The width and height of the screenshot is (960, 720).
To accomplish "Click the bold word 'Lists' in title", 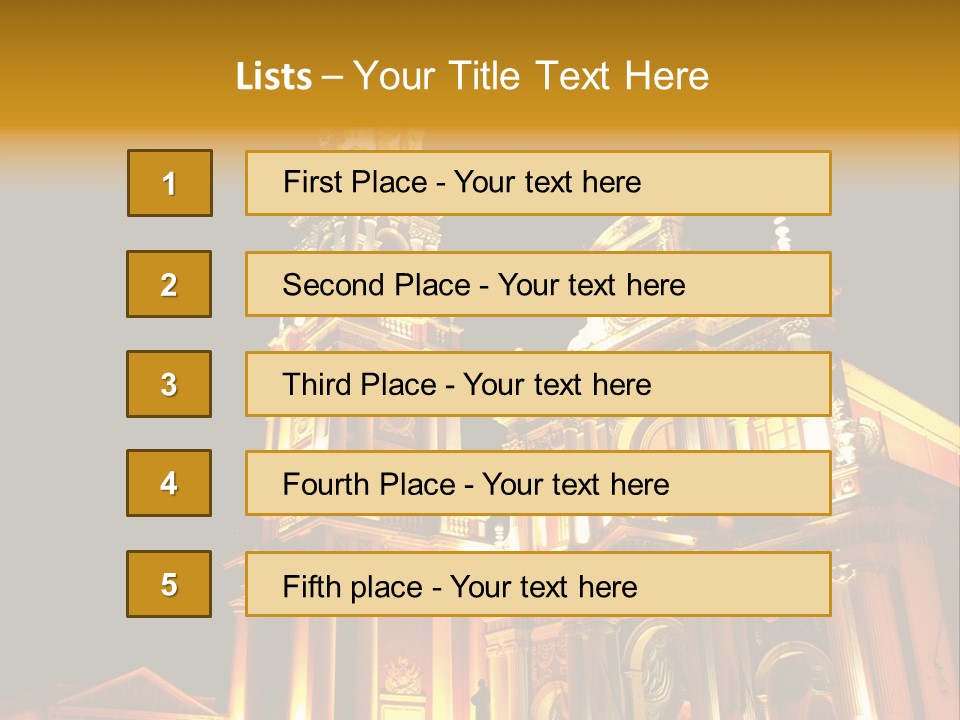I will point(274,77).
